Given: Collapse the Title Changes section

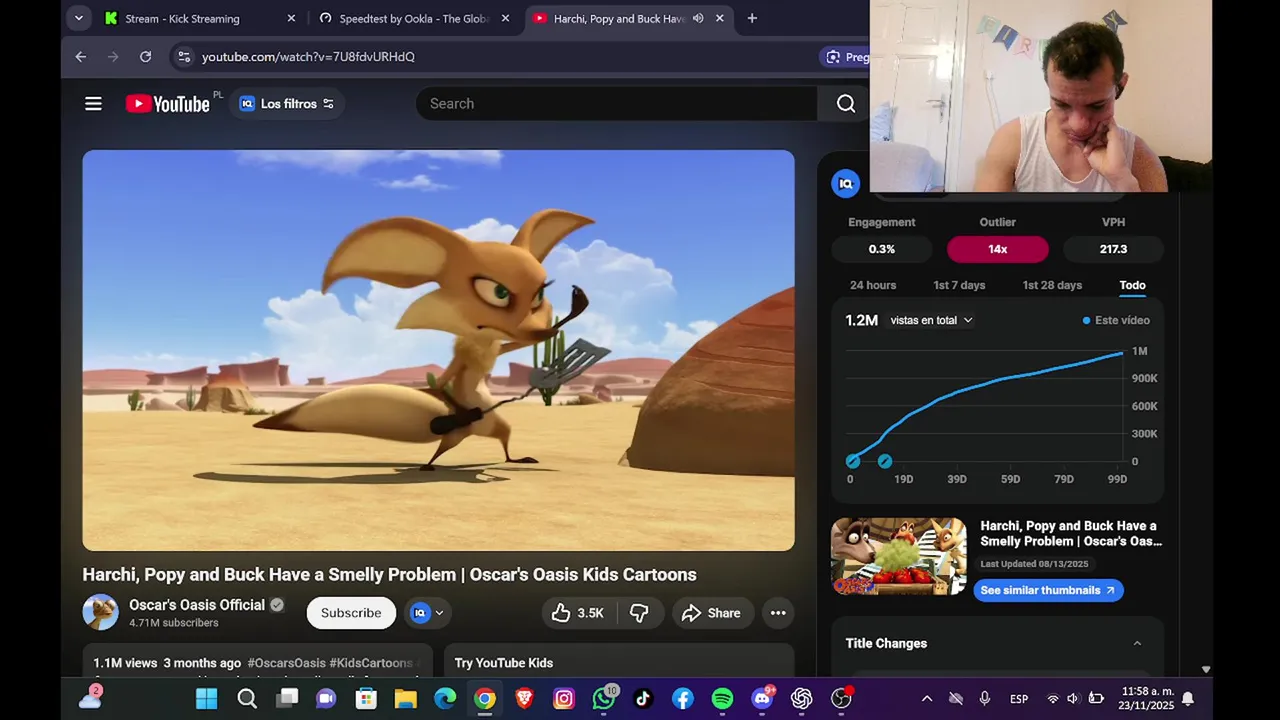Looking at the screenshot, I should click(1137, 643).
